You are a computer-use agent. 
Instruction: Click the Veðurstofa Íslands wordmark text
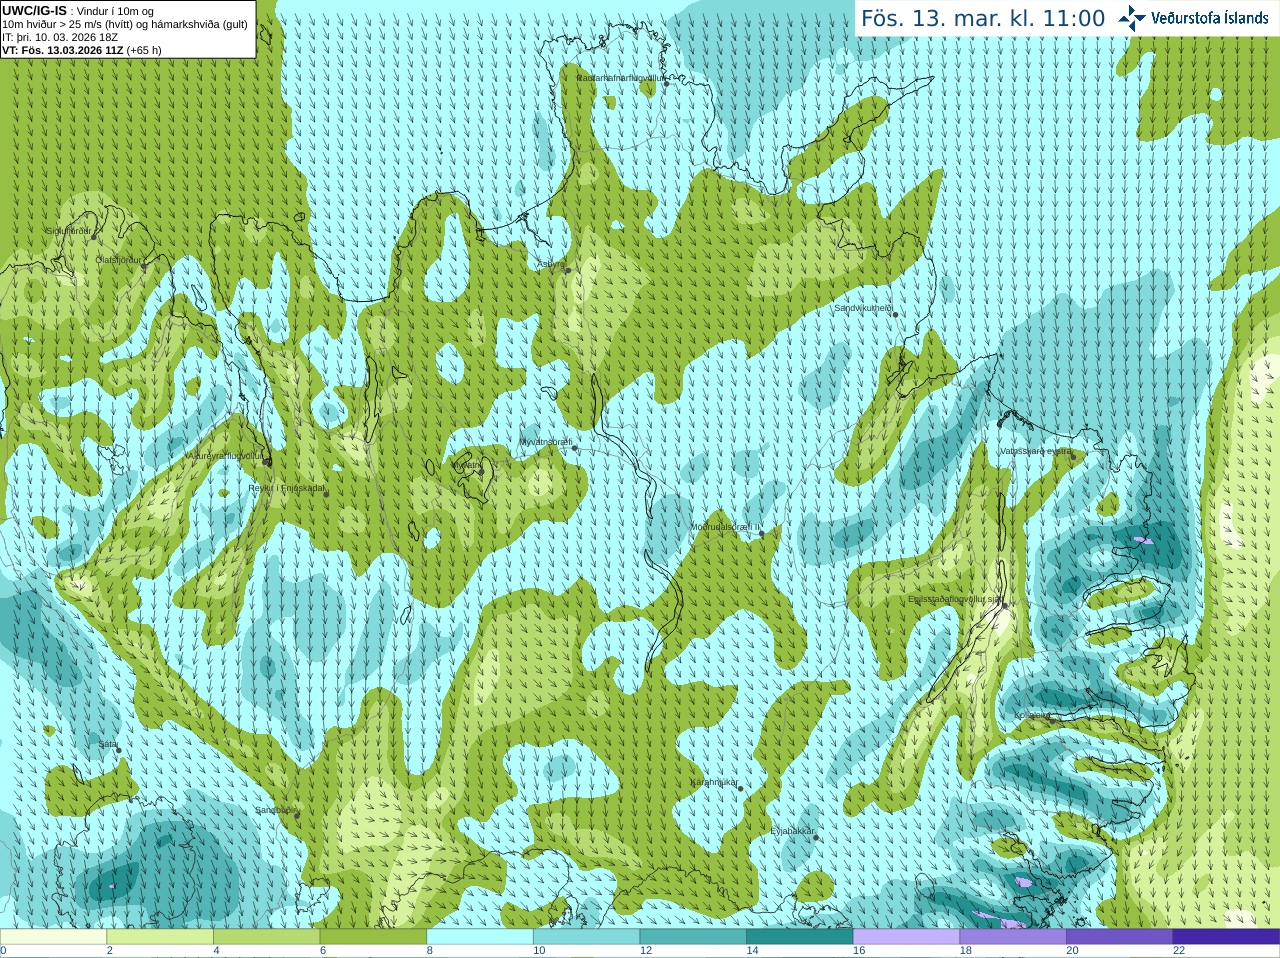(1210, 18)
